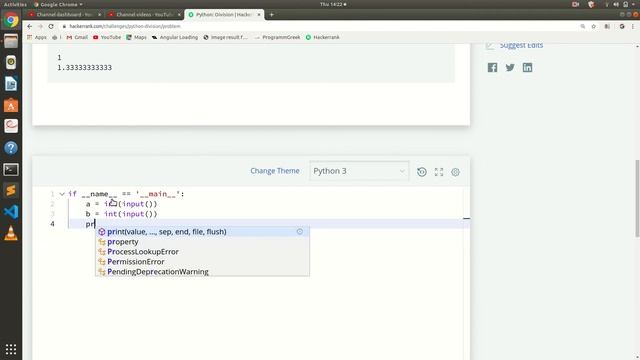Screen dimensions: 640x360
Task: Show applications grid in dock
Action: pyautogui.click(x=11, y=349)
